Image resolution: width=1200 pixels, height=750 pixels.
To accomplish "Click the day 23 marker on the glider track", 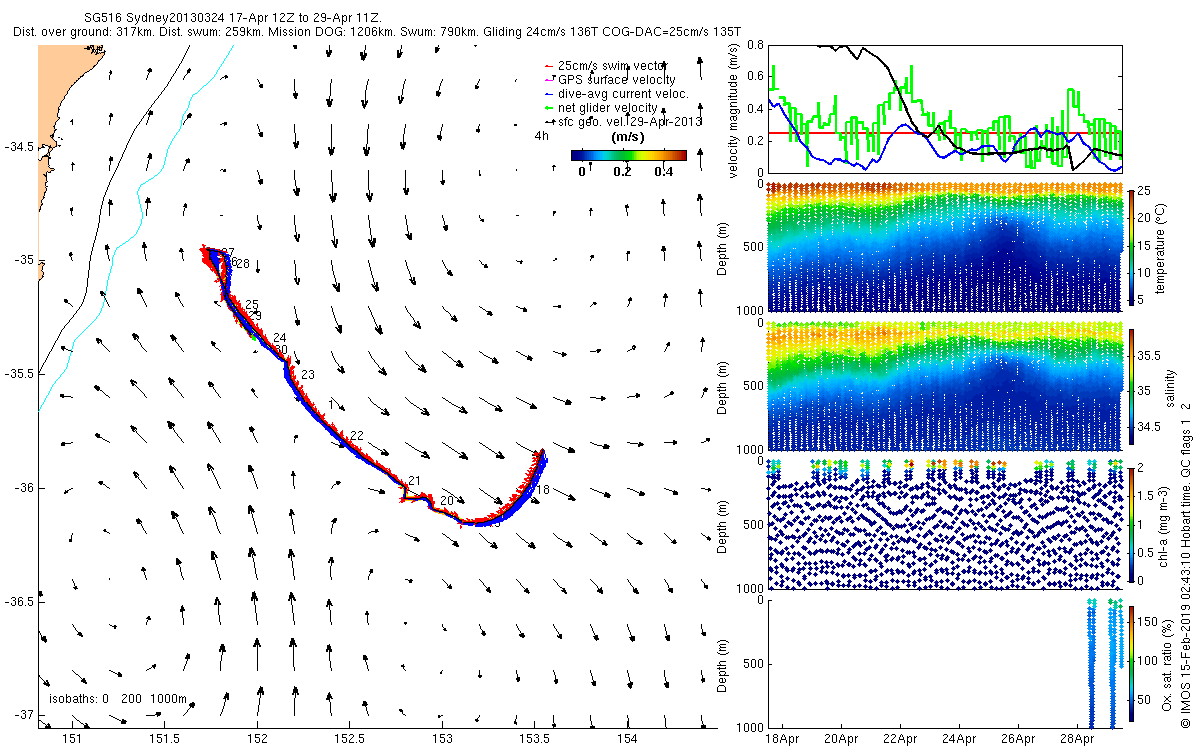I will click(307, 374).
